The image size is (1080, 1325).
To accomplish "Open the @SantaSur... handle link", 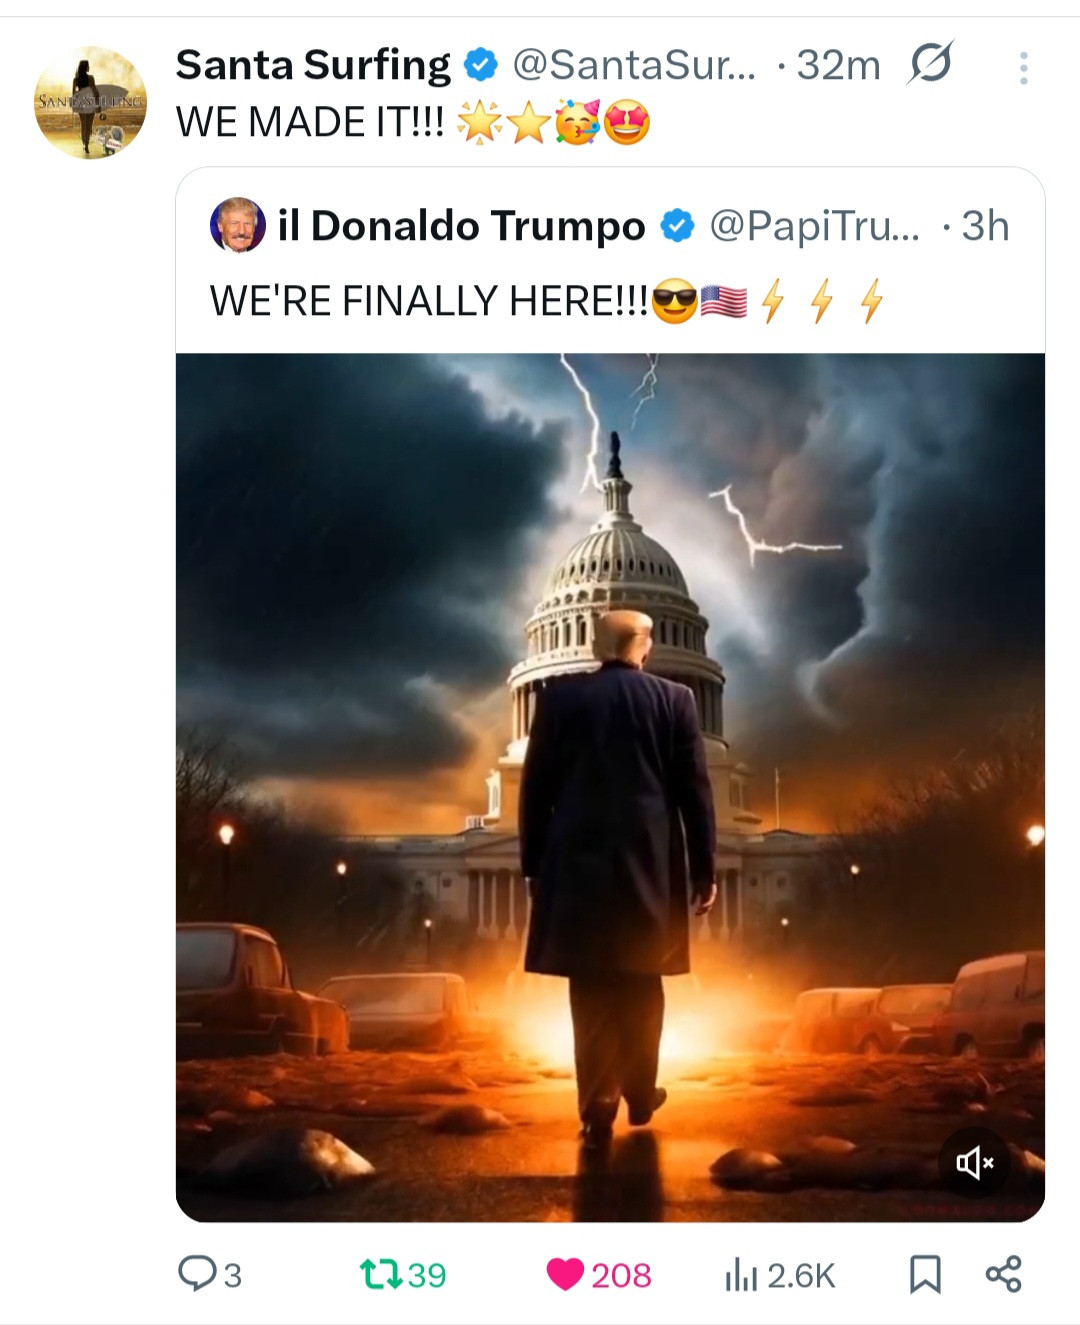I will pyautogui.click(x=634, y=65).
